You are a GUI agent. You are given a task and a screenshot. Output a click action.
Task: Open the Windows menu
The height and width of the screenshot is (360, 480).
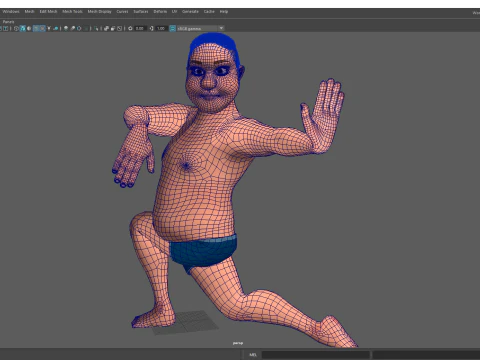point(11,12)
